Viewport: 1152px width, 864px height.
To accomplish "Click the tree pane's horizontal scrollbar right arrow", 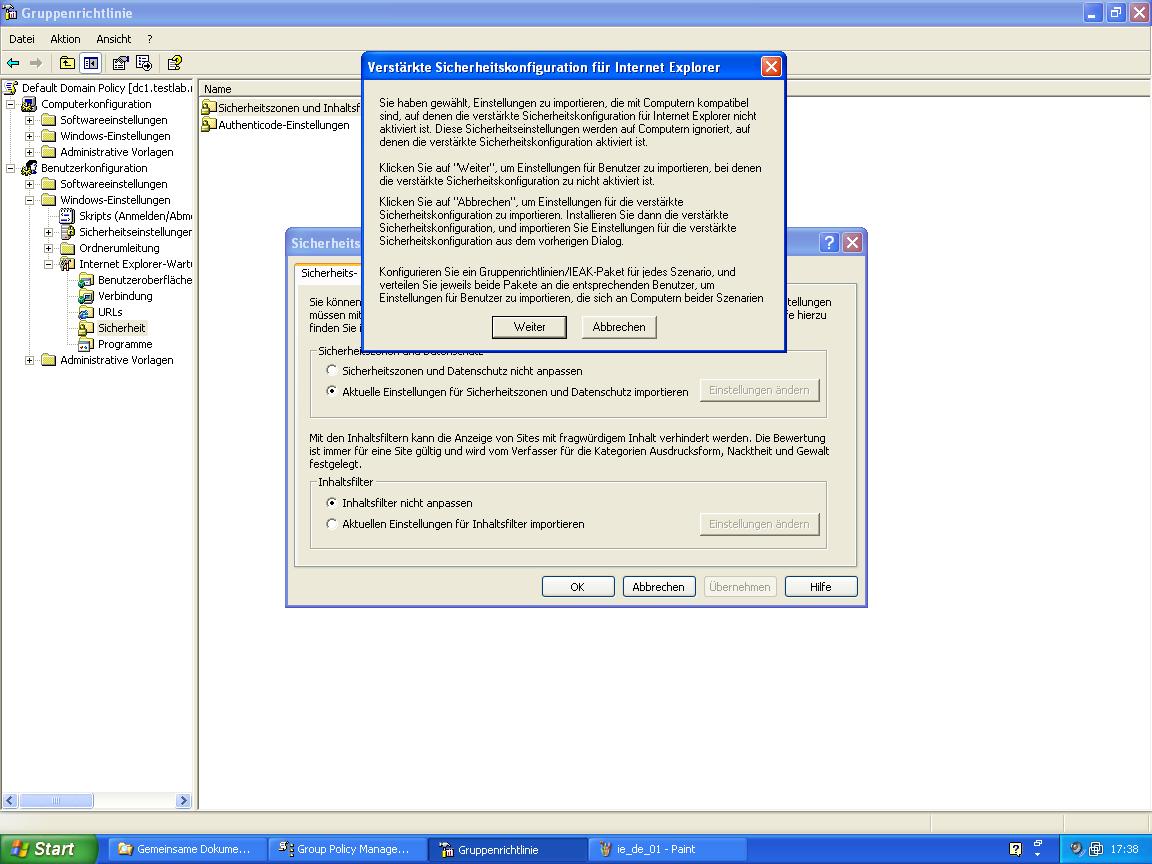I will click(183, 801).
